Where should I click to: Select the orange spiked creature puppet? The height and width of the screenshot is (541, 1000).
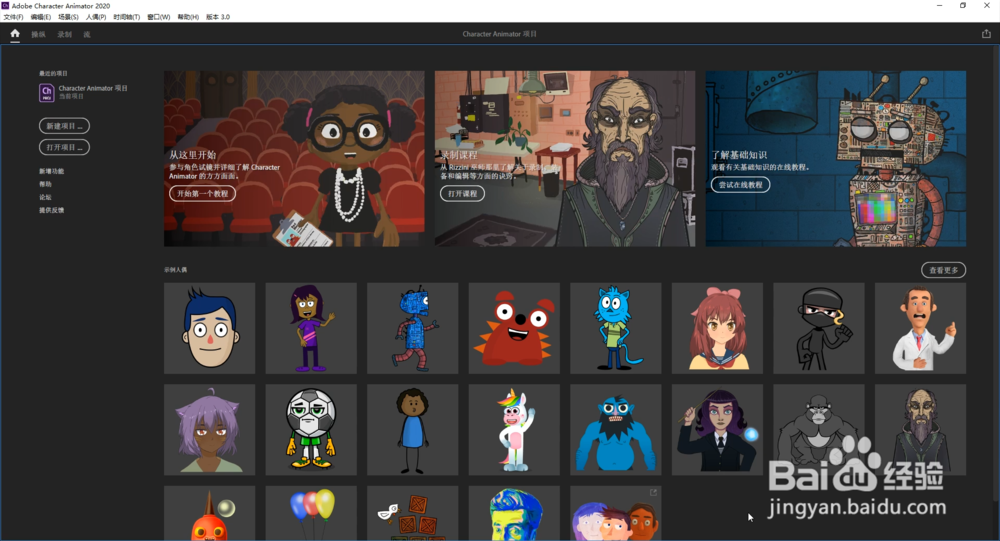(x=209, y=514)
